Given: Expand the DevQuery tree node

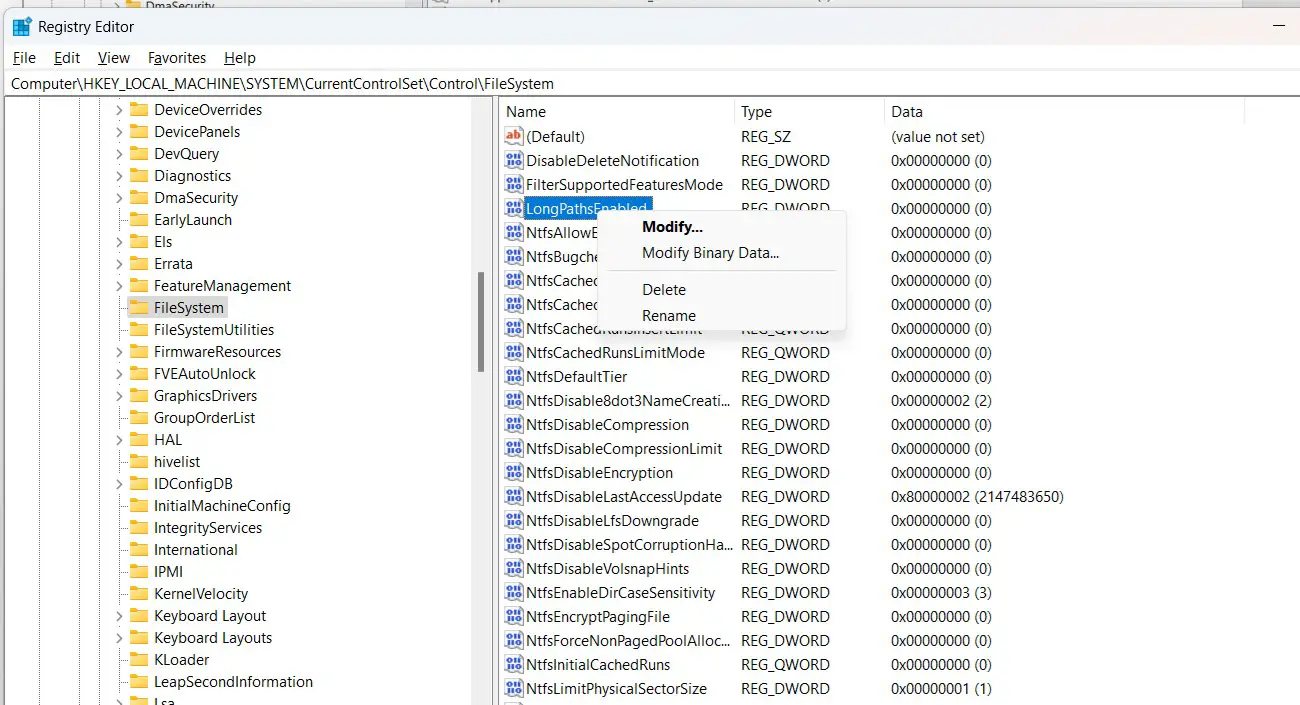Looking at the screenshot, I should point(119,153).
